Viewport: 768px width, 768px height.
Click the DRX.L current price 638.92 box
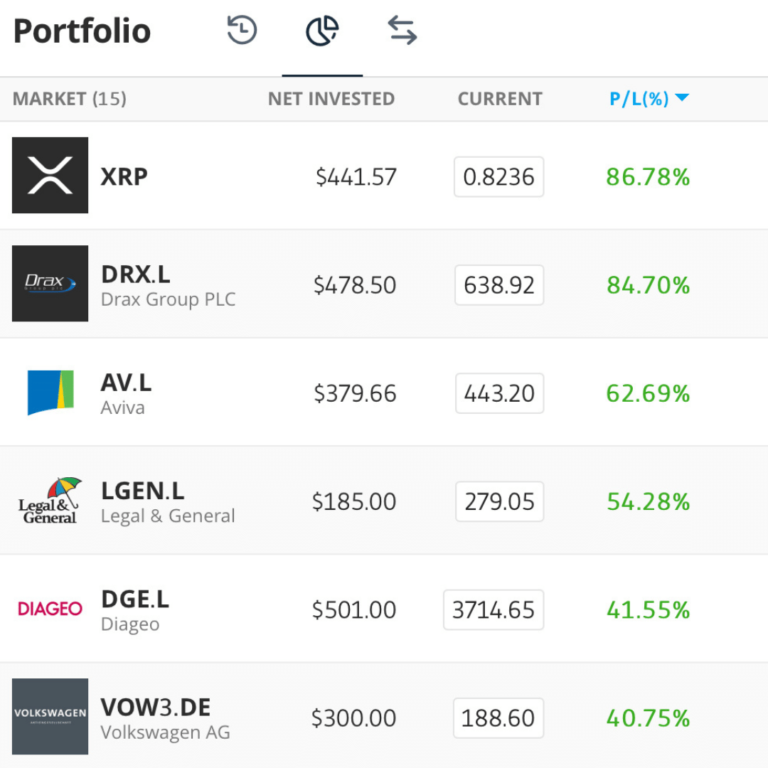499,285
